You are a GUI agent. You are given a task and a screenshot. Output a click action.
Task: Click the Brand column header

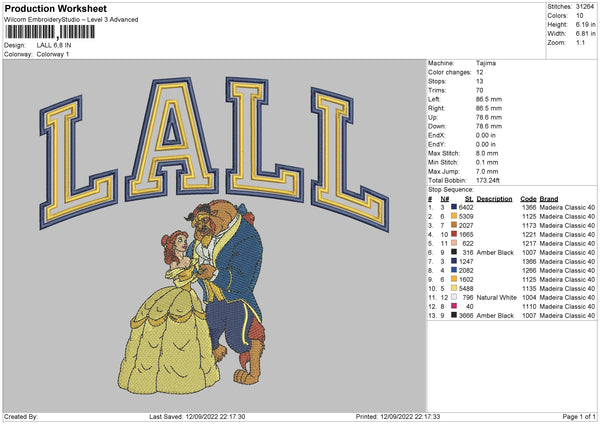coord(549,199)
